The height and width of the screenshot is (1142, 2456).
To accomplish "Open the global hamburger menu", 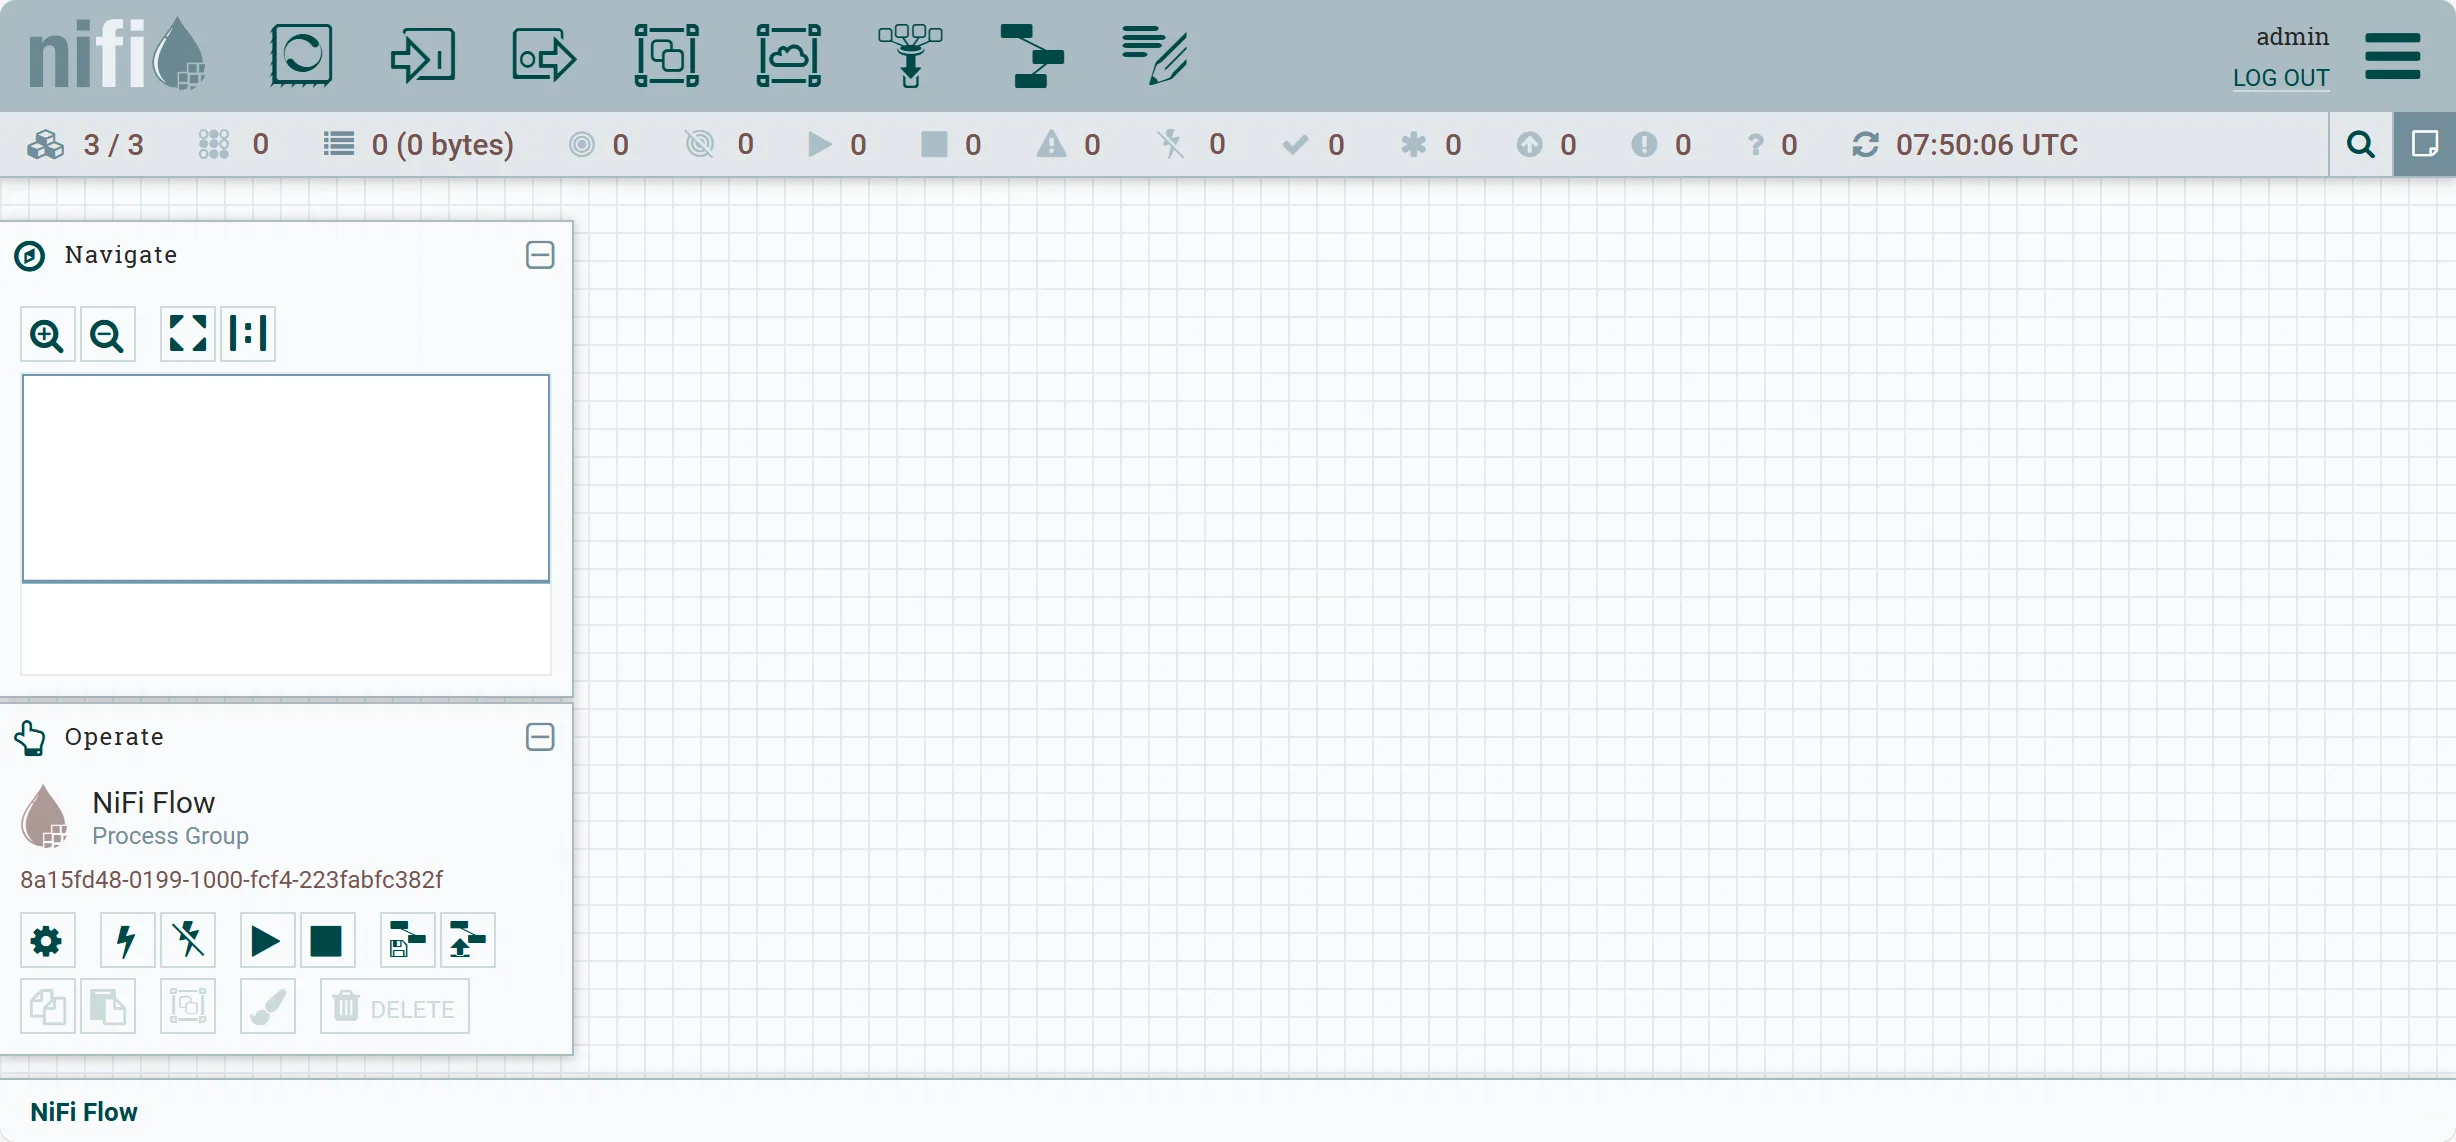I will click(2392, 56).
